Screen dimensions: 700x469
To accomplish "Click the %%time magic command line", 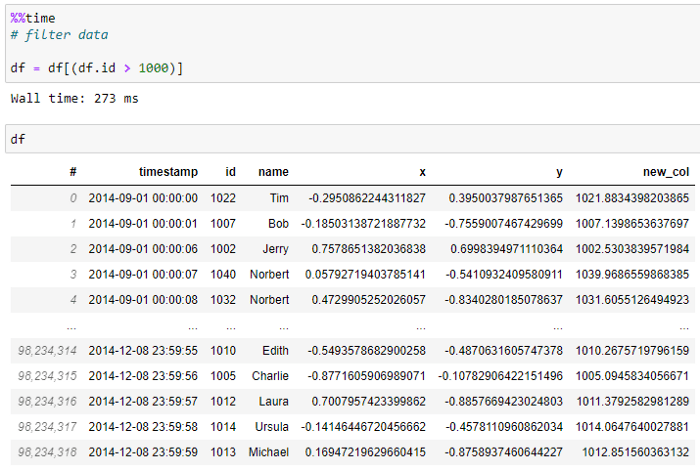I will point(33,19).
